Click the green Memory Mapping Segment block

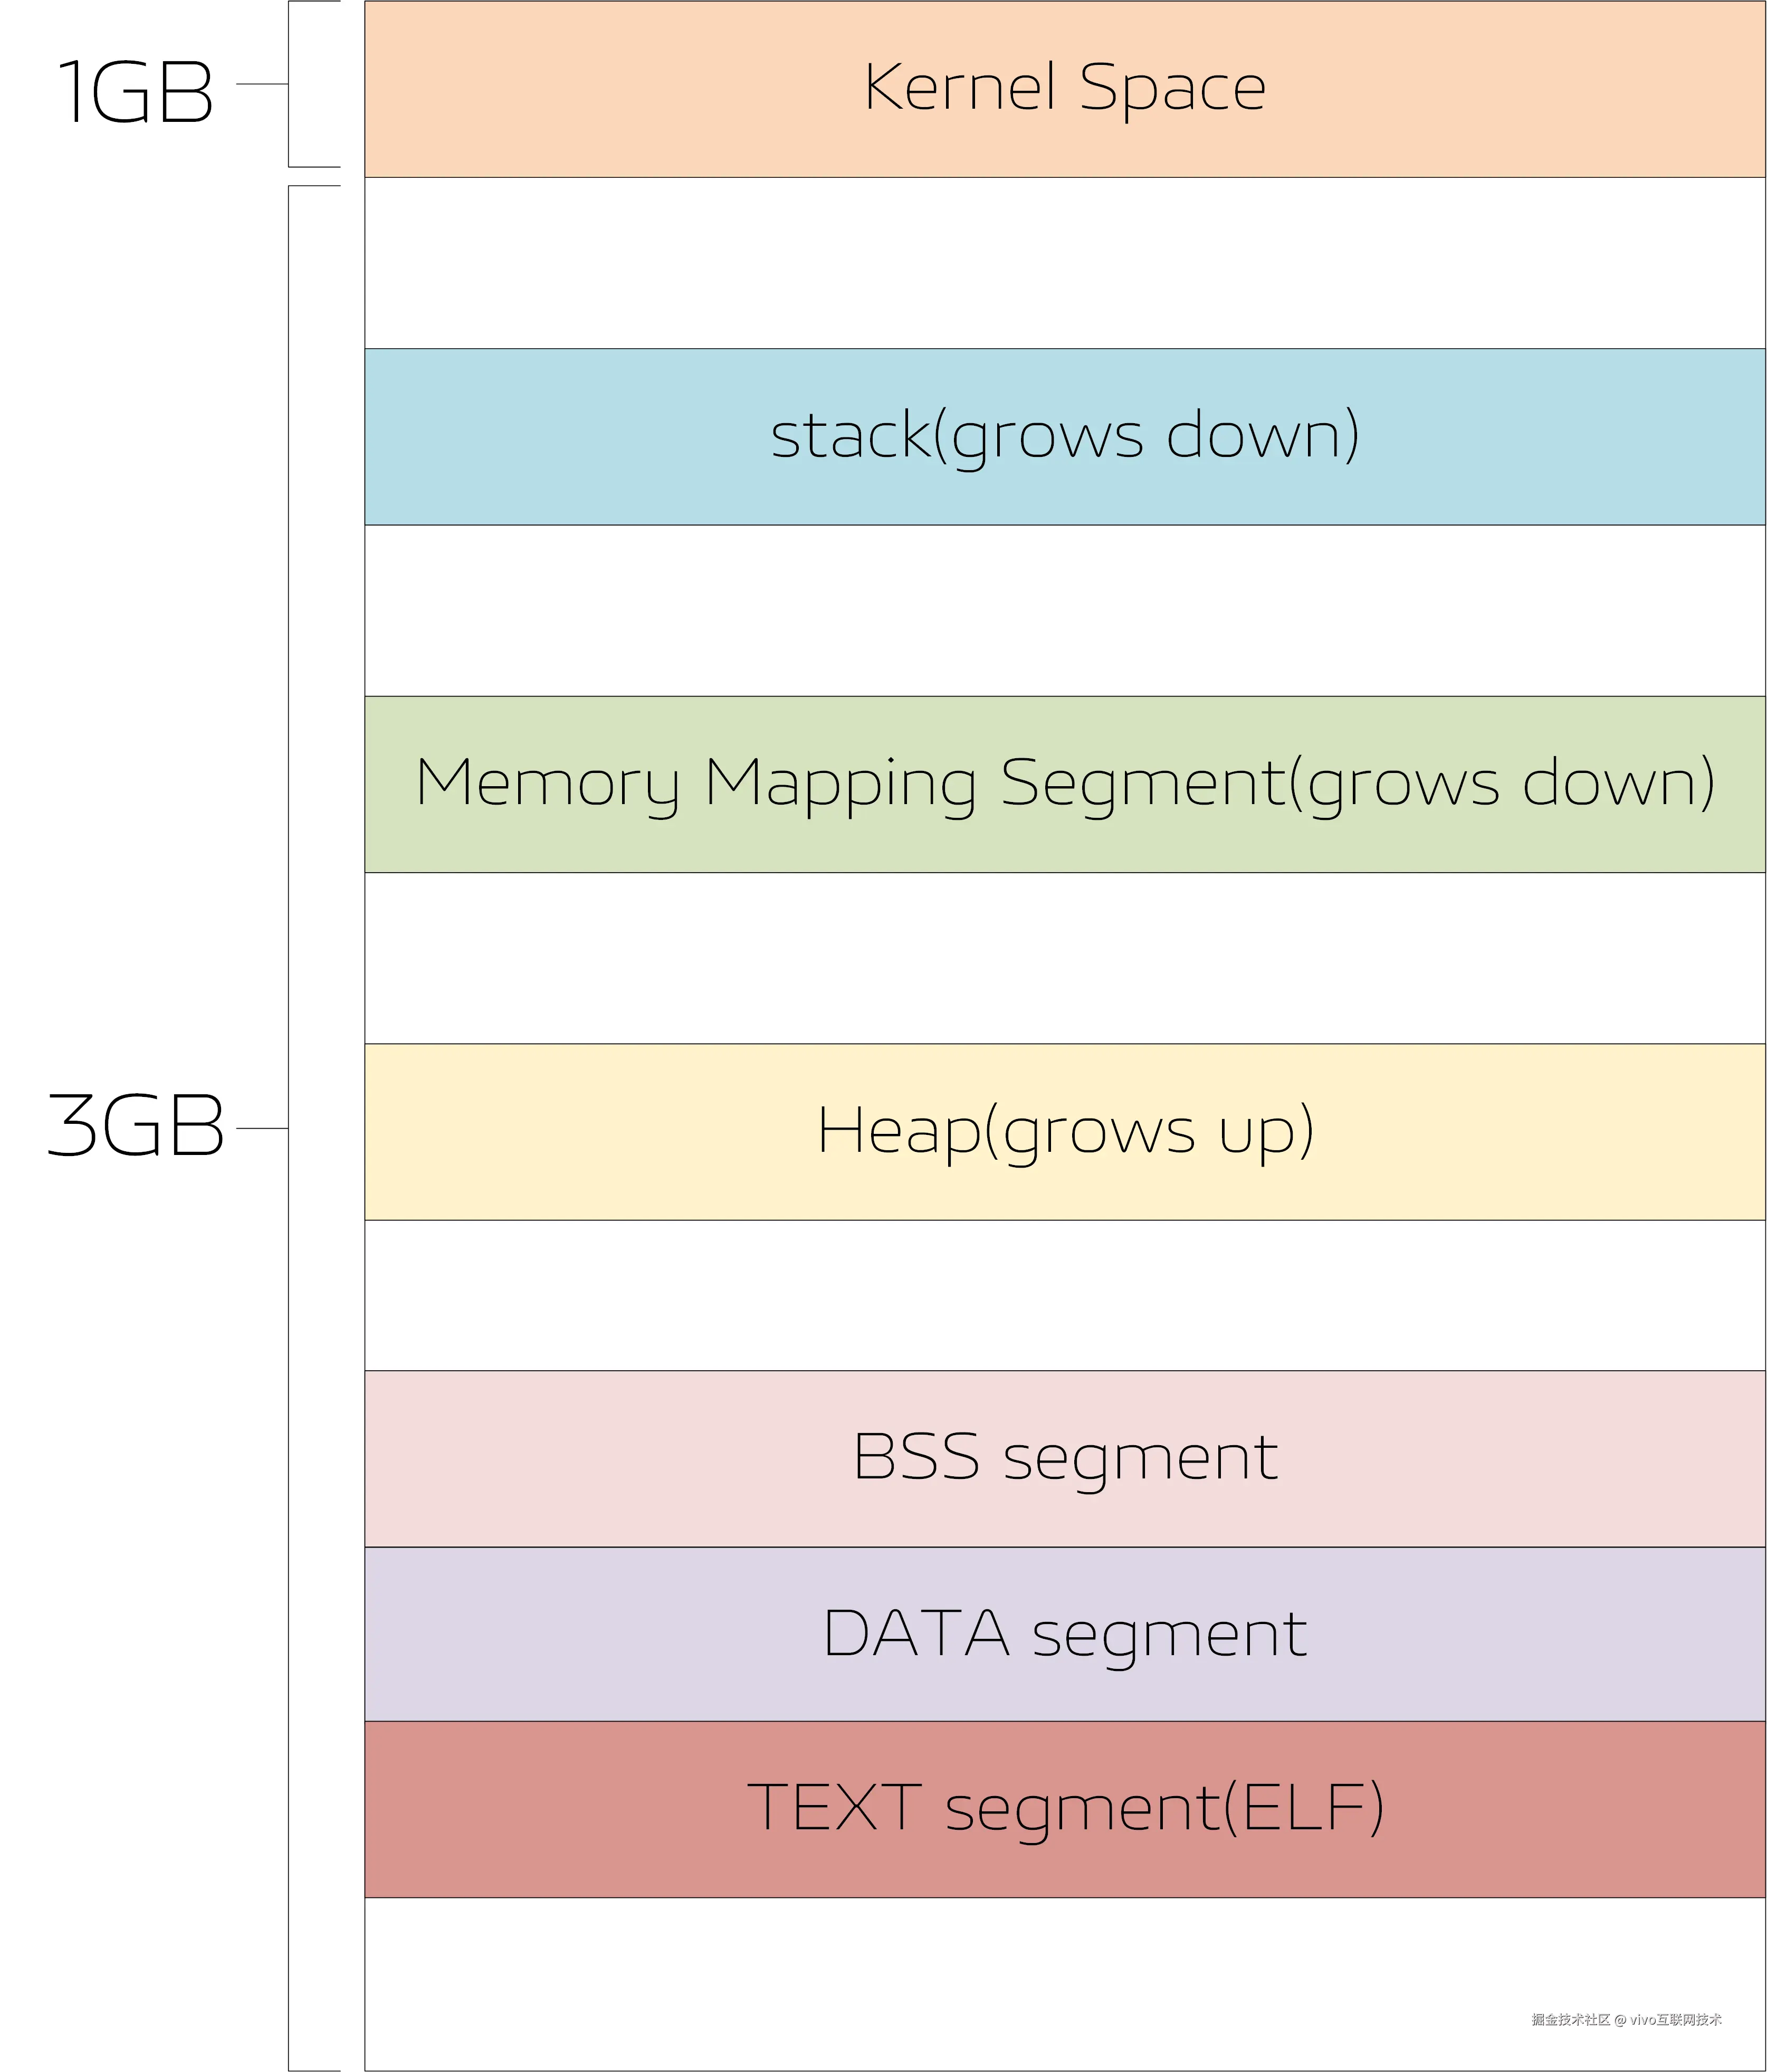[x=1064, y=784]
